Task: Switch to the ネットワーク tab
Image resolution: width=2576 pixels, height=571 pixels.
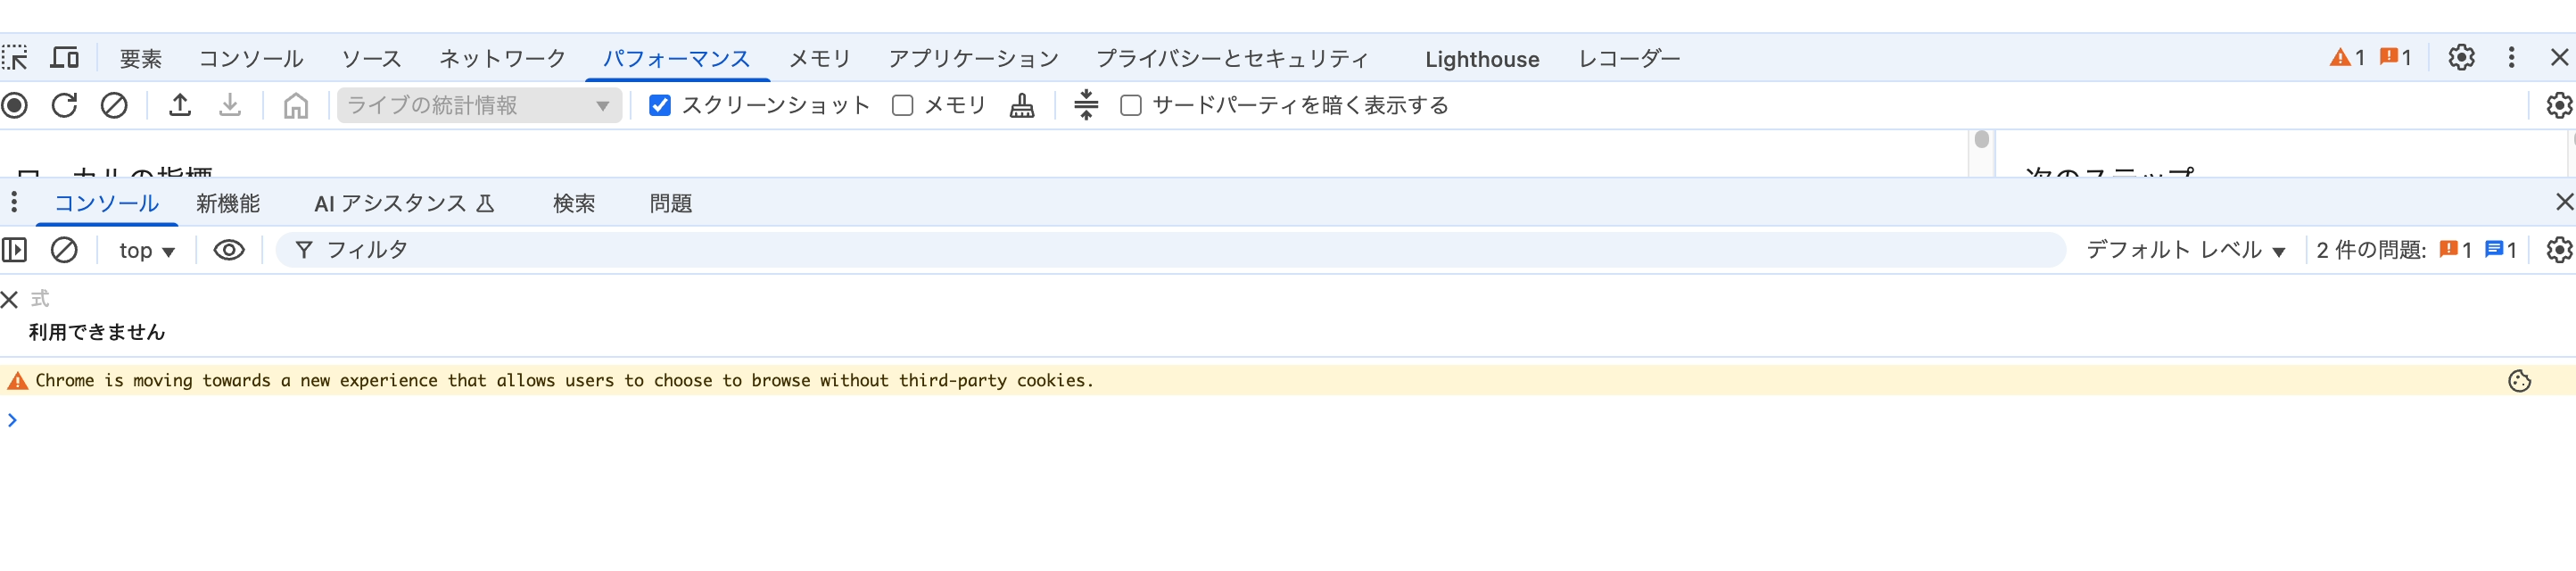Action: 502,59
